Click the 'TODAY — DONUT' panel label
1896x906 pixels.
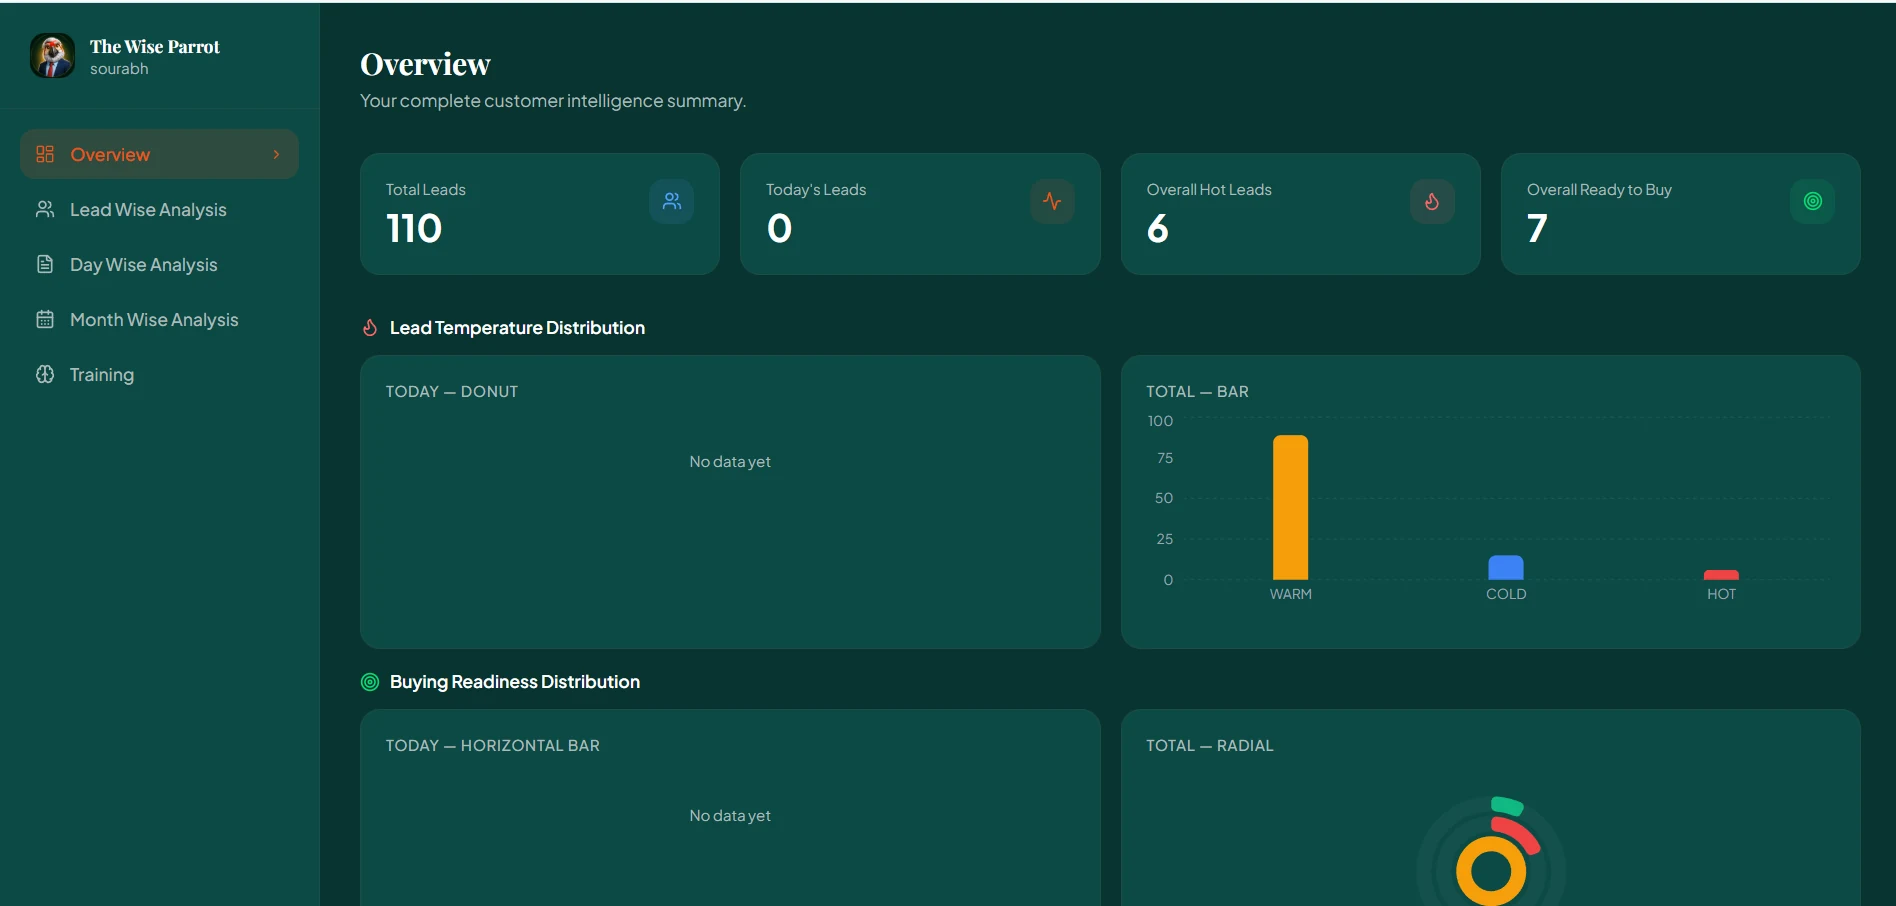coord(452,392)
